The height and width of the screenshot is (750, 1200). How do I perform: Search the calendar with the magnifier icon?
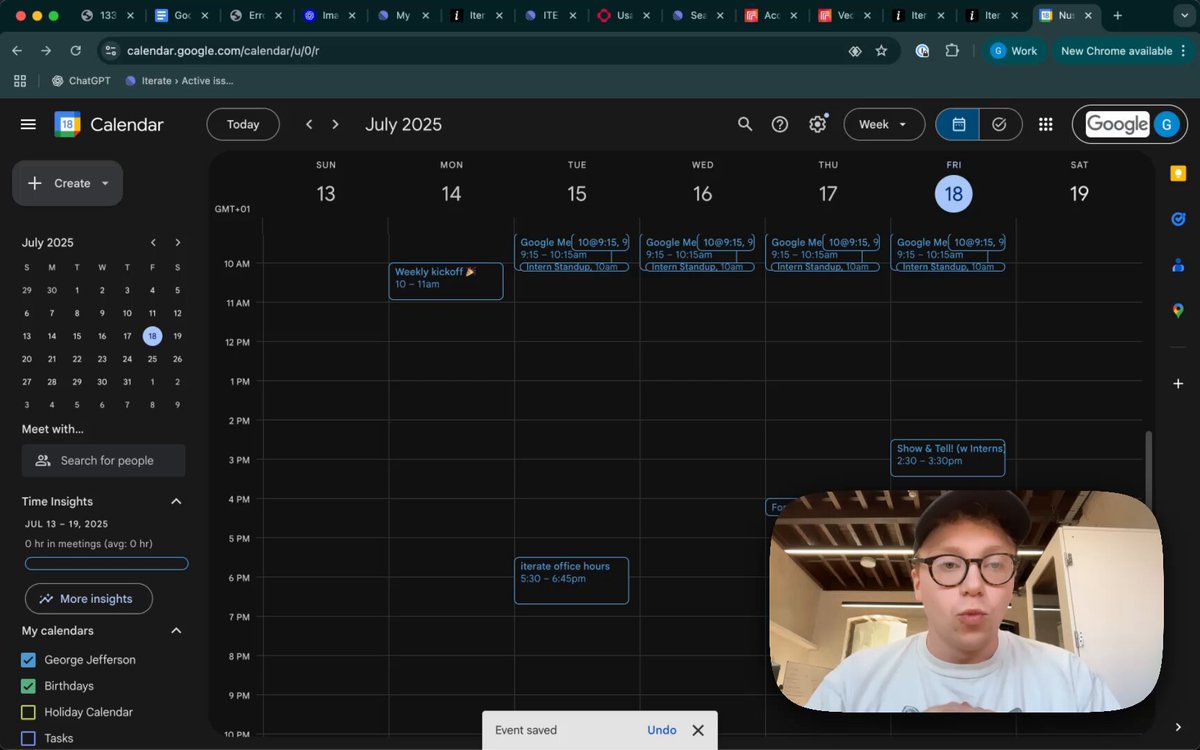(x=745, y=124)
